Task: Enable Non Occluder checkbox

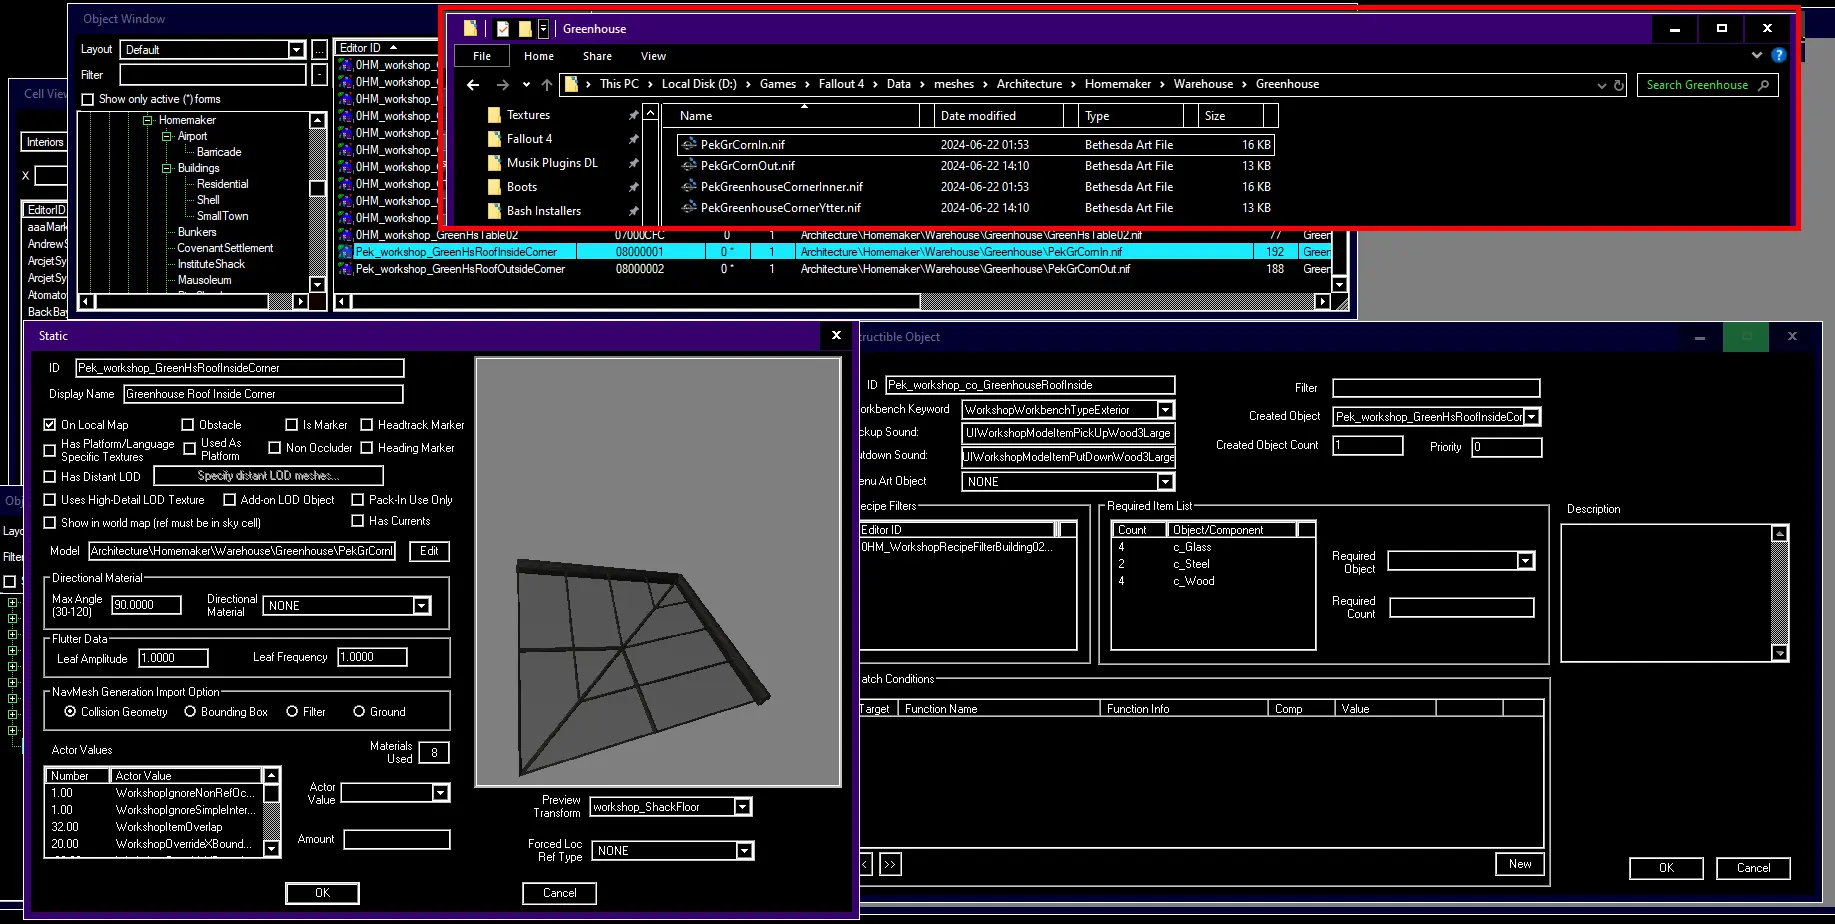Action: 275,448
